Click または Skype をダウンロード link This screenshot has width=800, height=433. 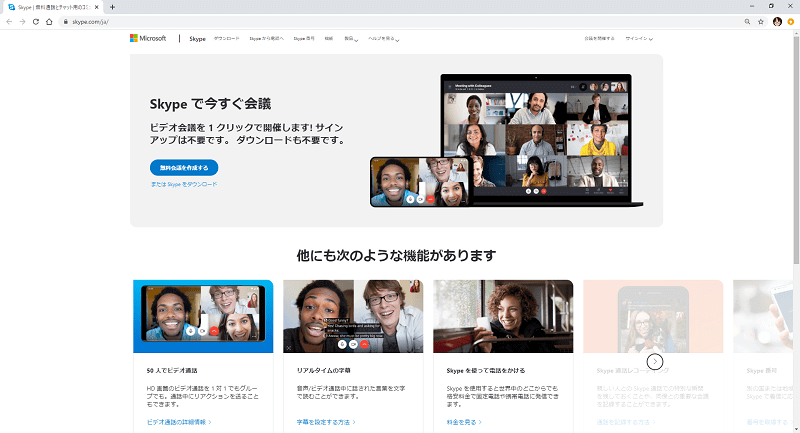tap(184, 184)
